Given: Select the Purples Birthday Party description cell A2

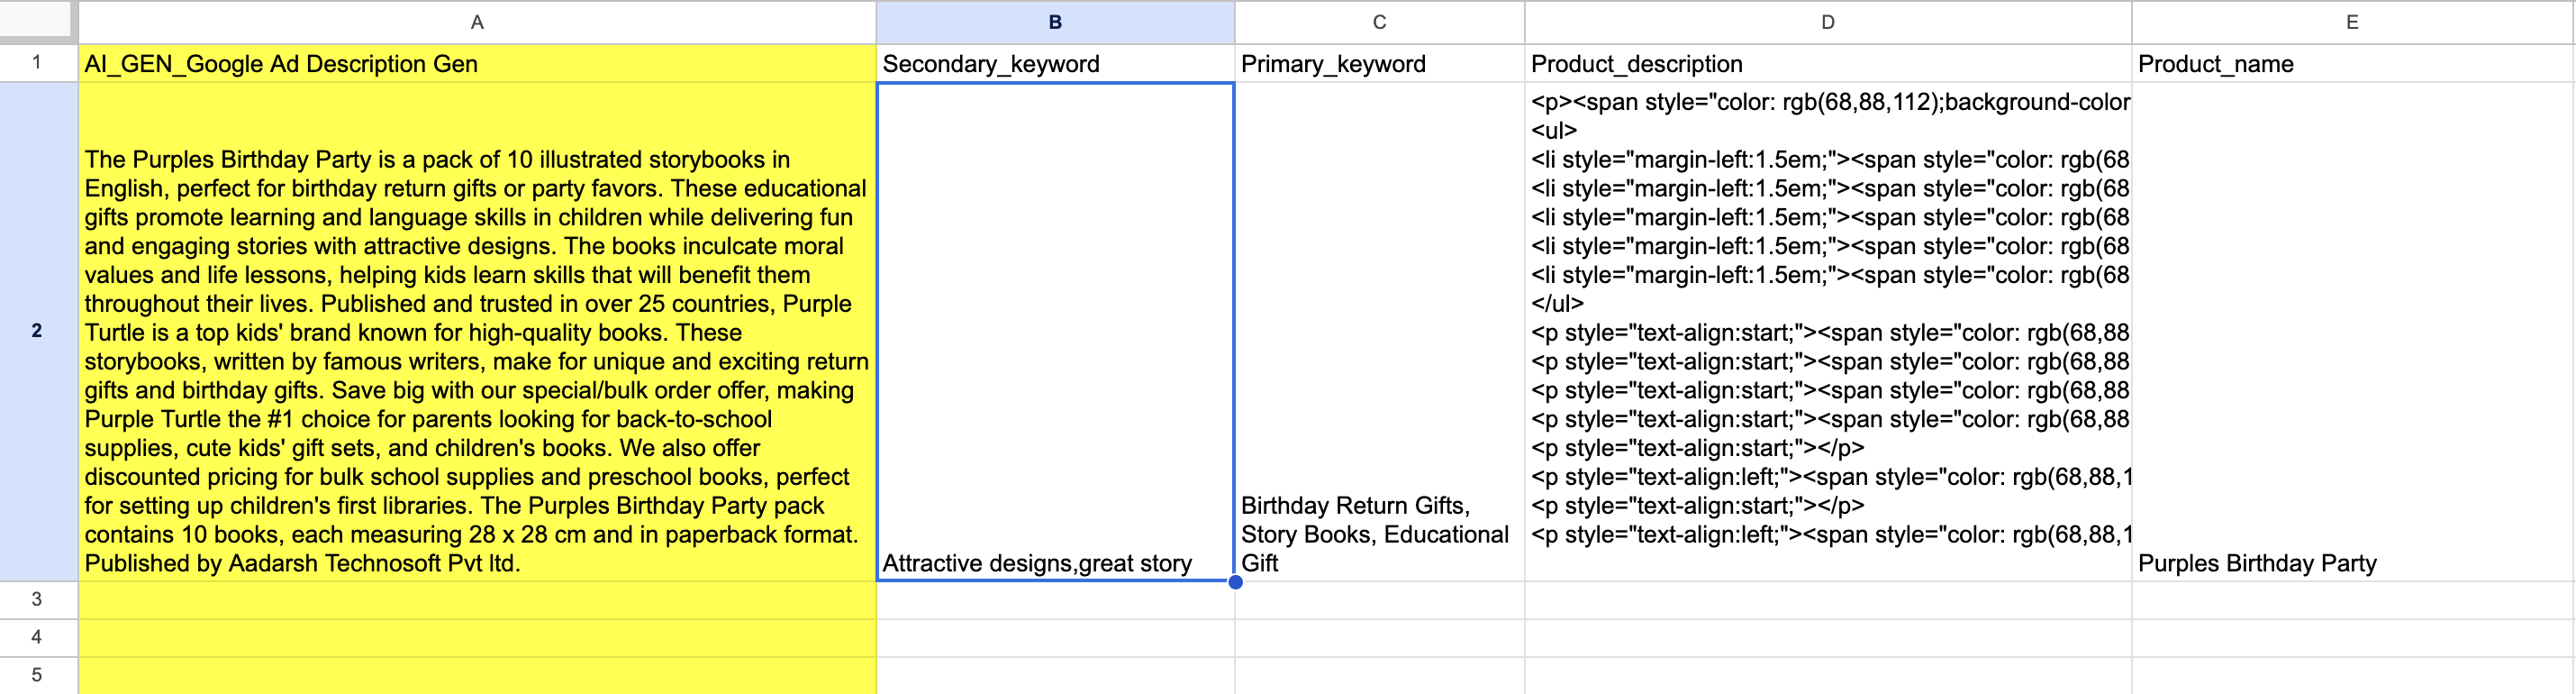Looking at the screenshot, I should pos(477,331).
